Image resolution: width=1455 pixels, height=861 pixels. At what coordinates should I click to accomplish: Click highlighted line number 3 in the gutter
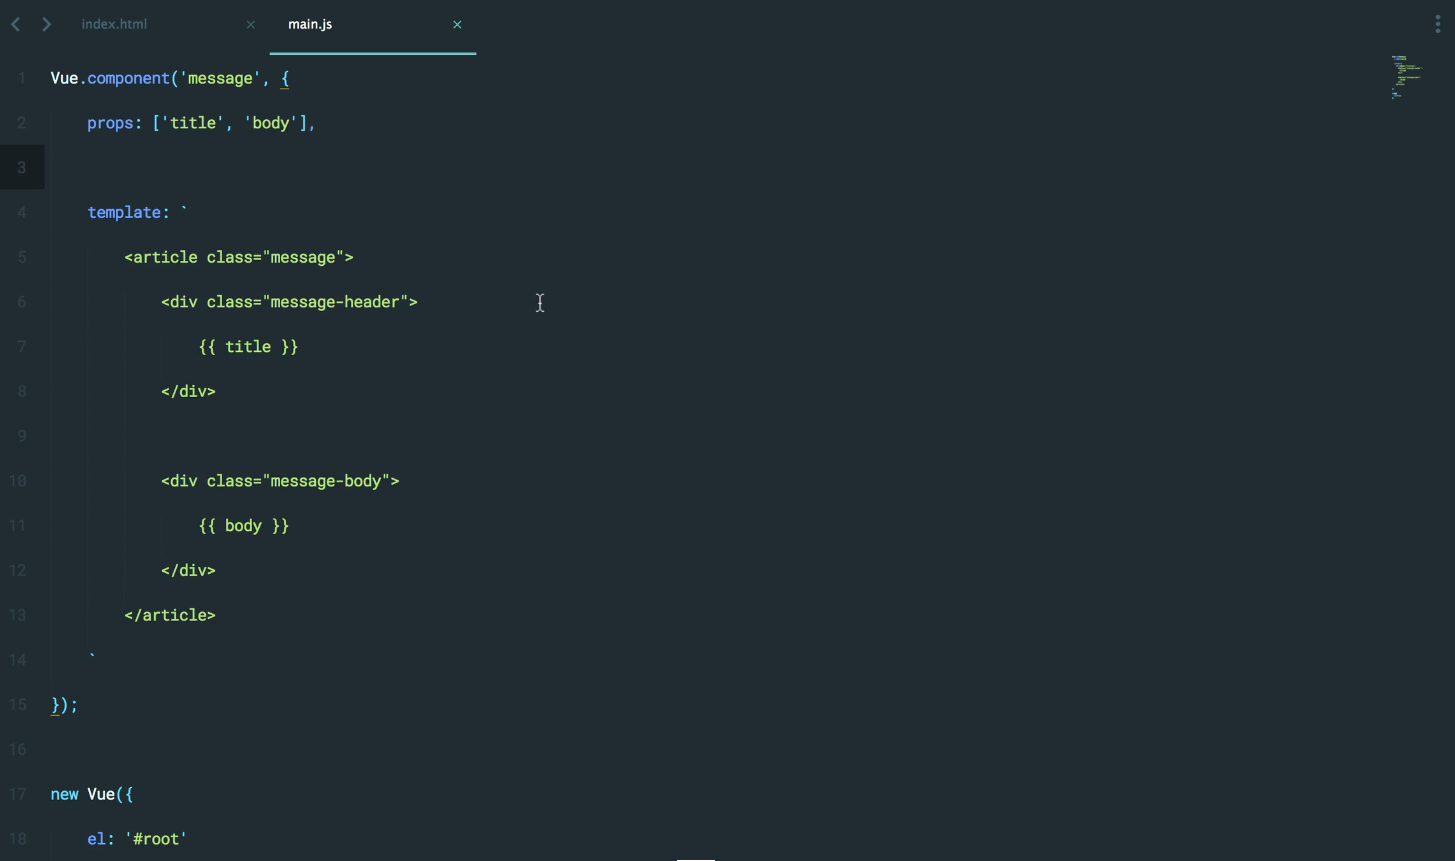click(x=22, y=168)
